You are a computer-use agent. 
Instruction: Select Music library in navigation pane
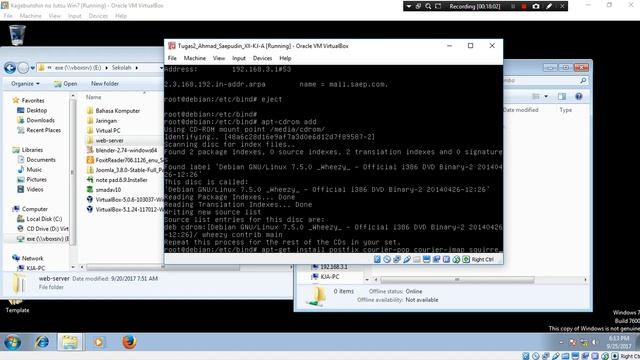coord(29,169)
